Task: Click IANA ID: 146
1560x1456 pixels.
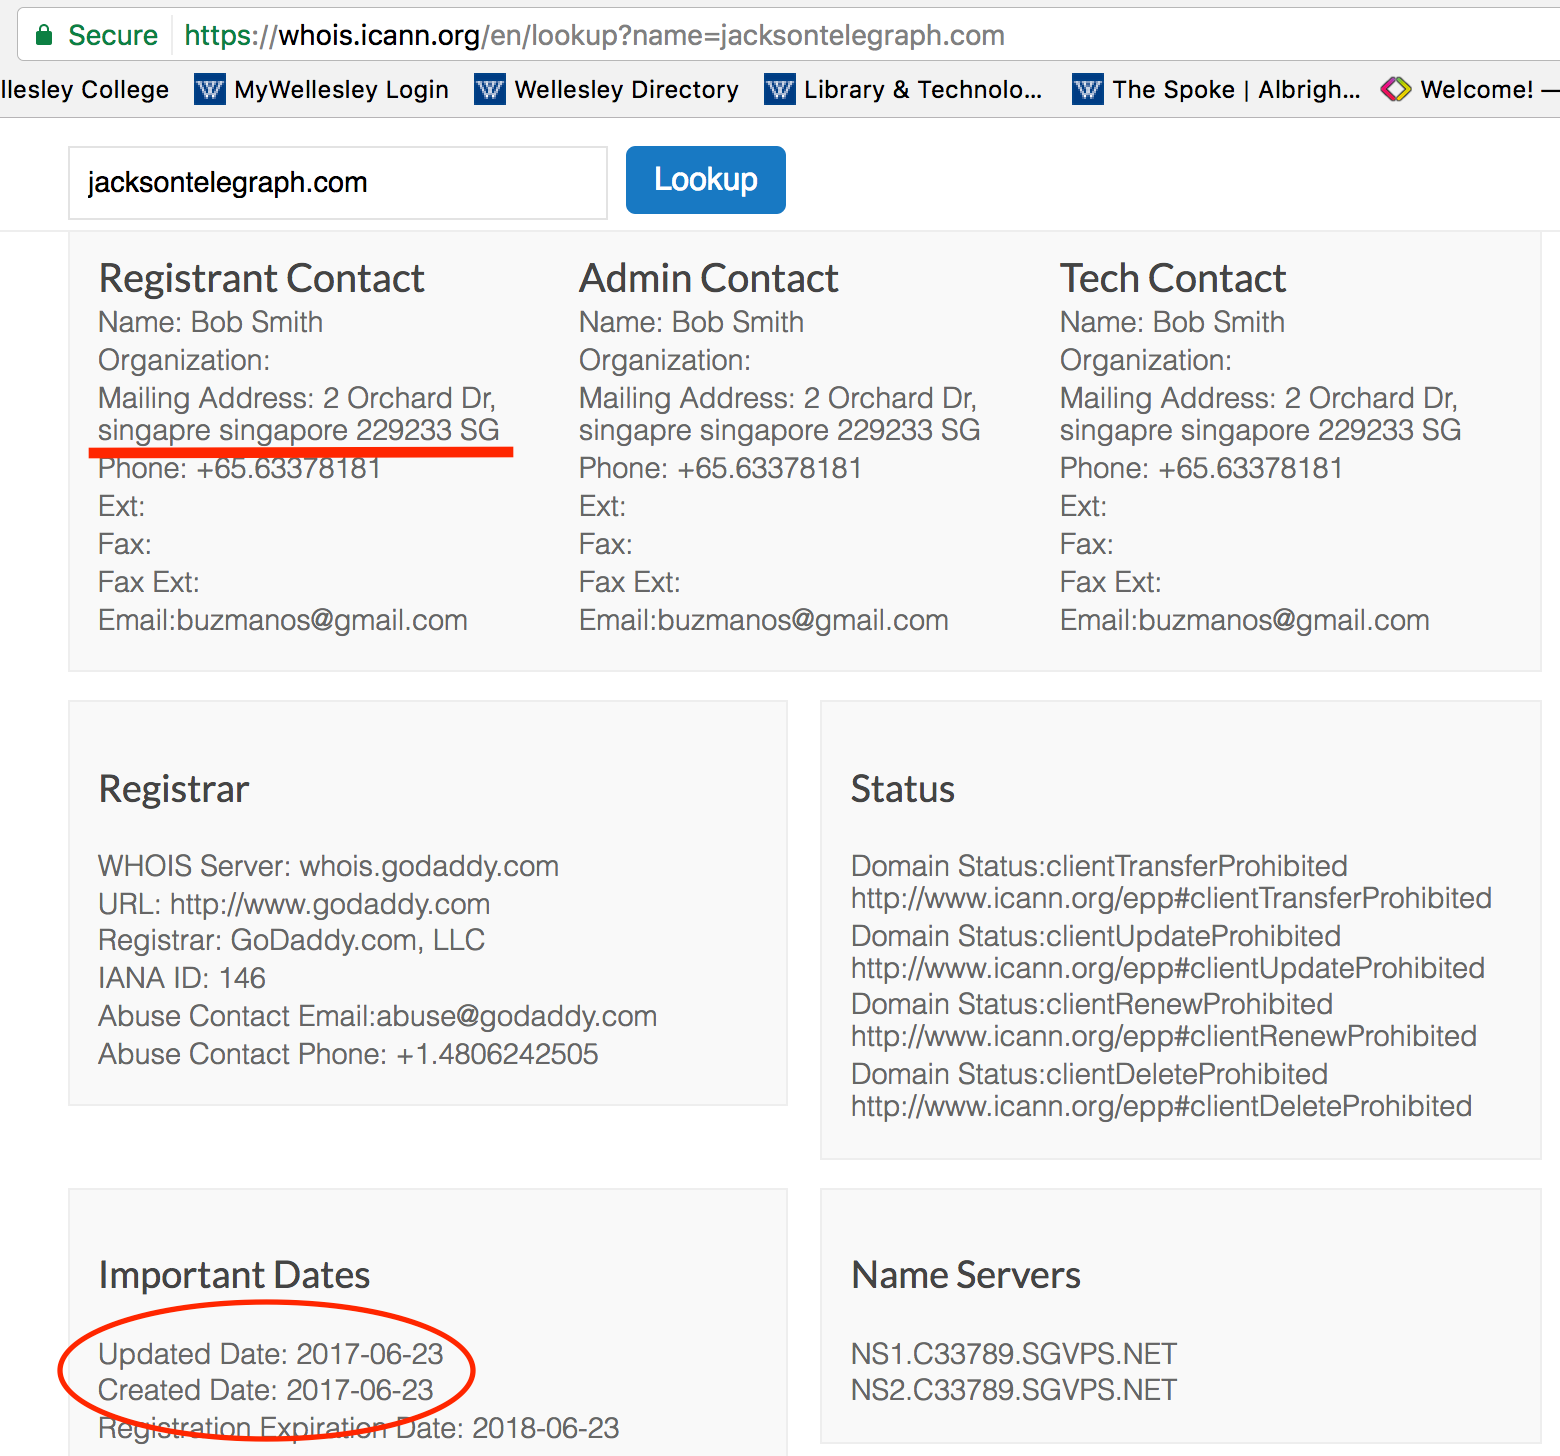Action: [182, 978]
